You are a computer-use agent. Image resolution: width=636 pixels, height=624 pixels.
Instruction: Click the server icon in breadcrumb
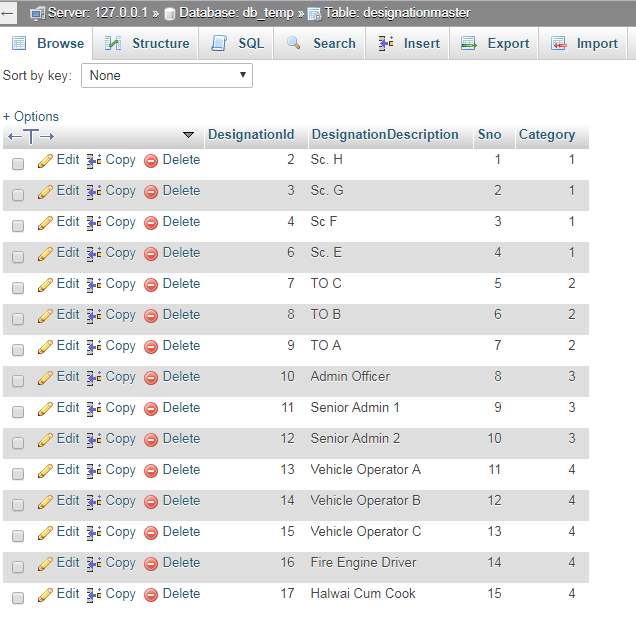38,14
